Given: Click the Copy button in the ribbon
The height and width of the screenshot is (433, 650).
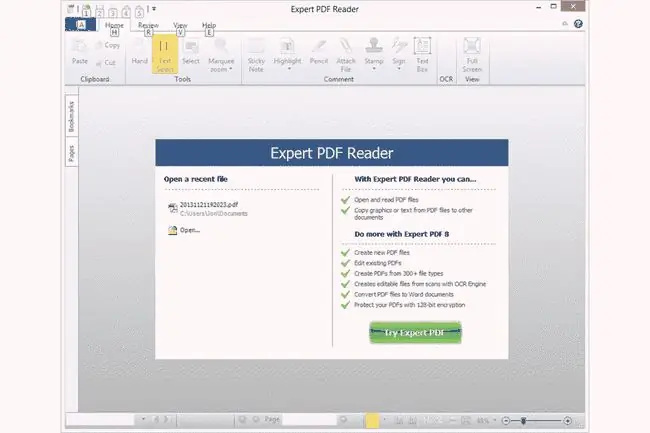Looking at the screenshot, I should pyautogui.click(x=108, y=45).
